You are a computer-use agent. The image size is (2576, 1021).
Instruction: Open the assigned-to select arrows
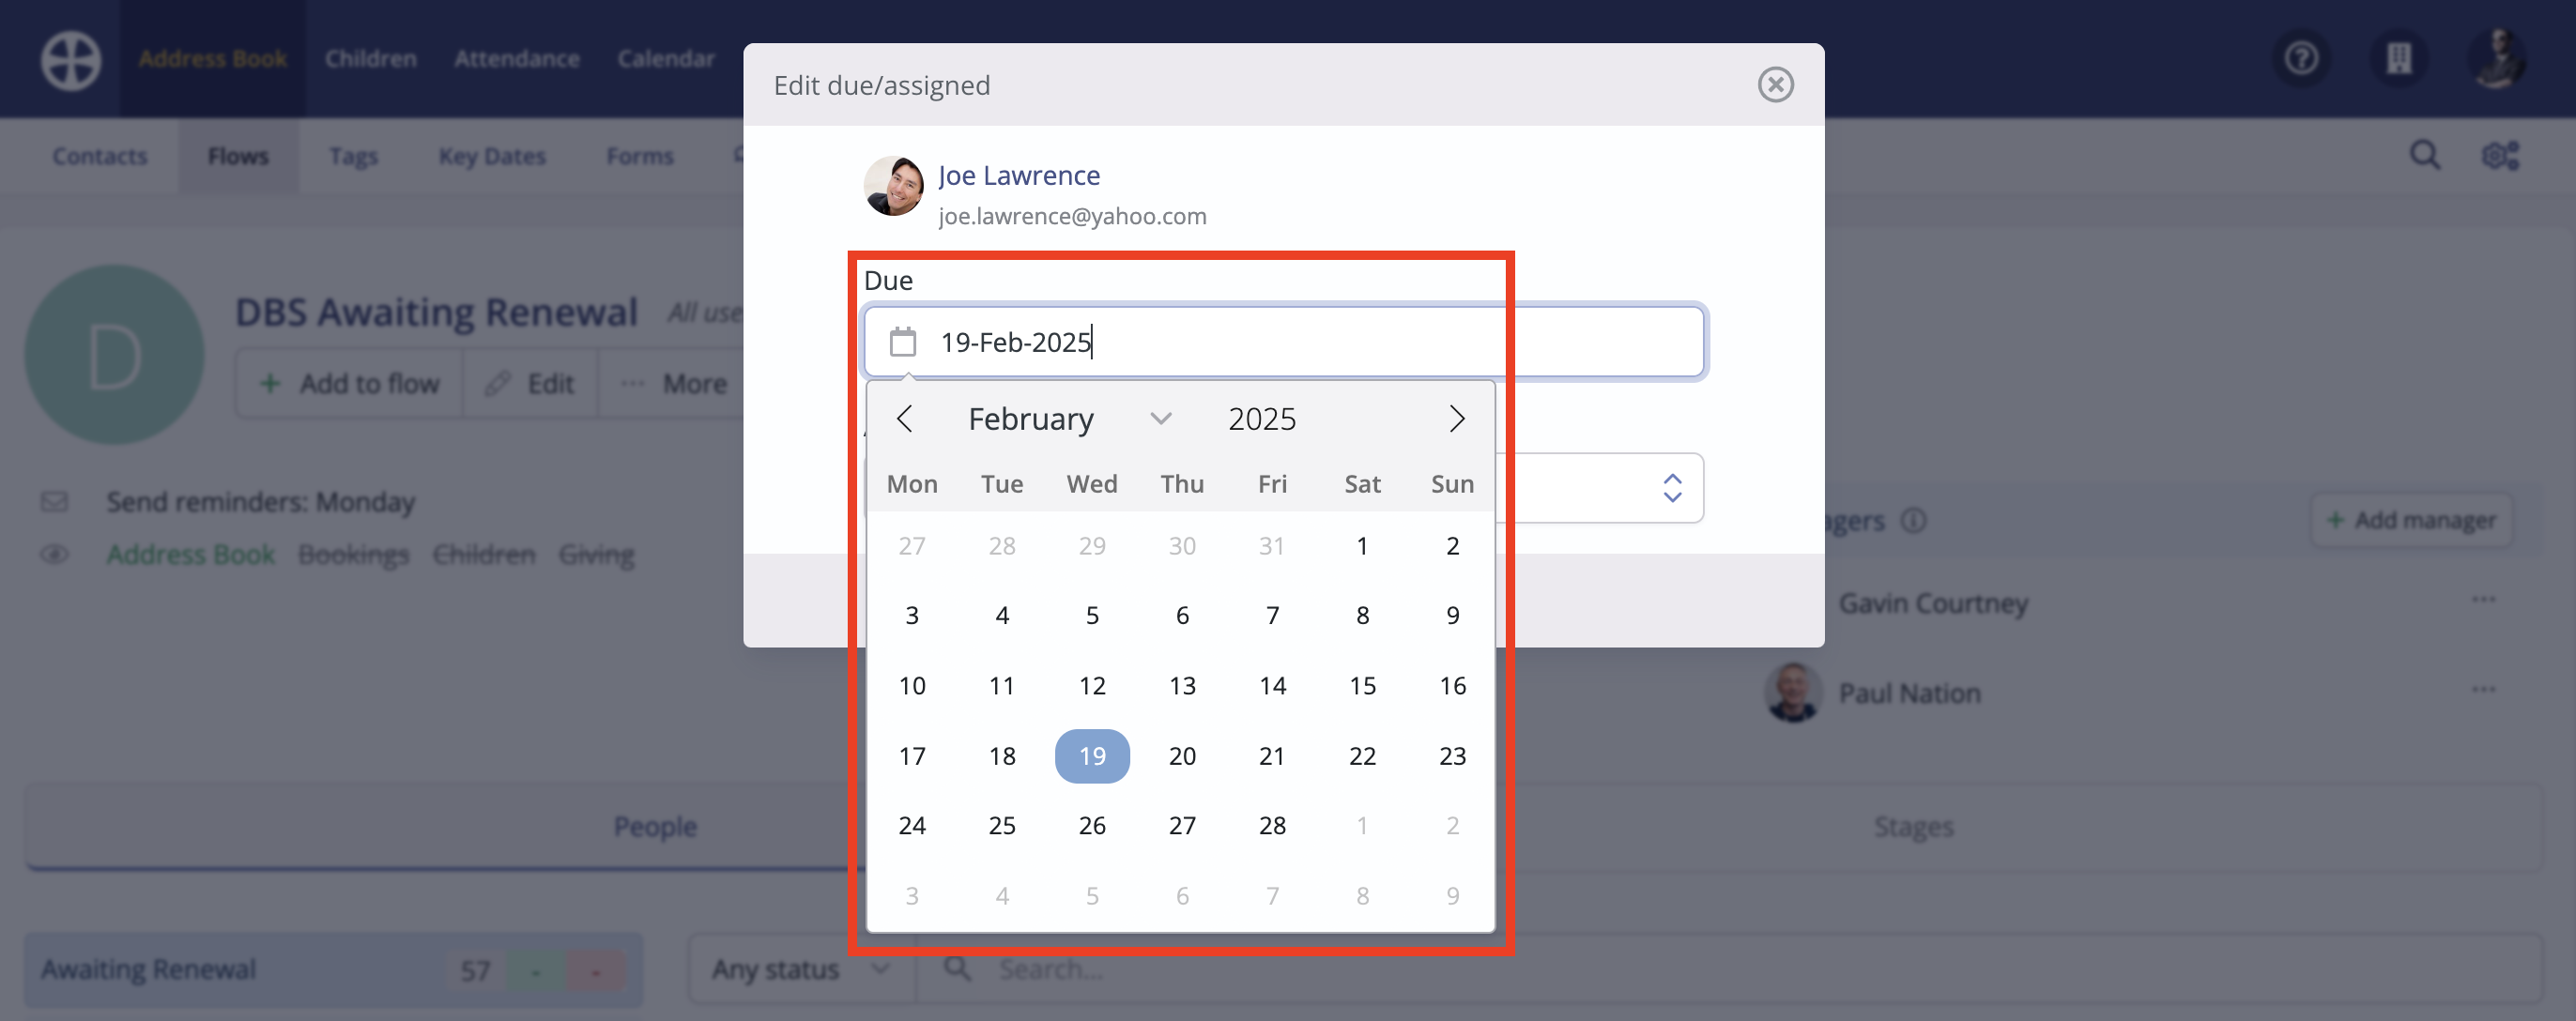[x=1672, y=488]
